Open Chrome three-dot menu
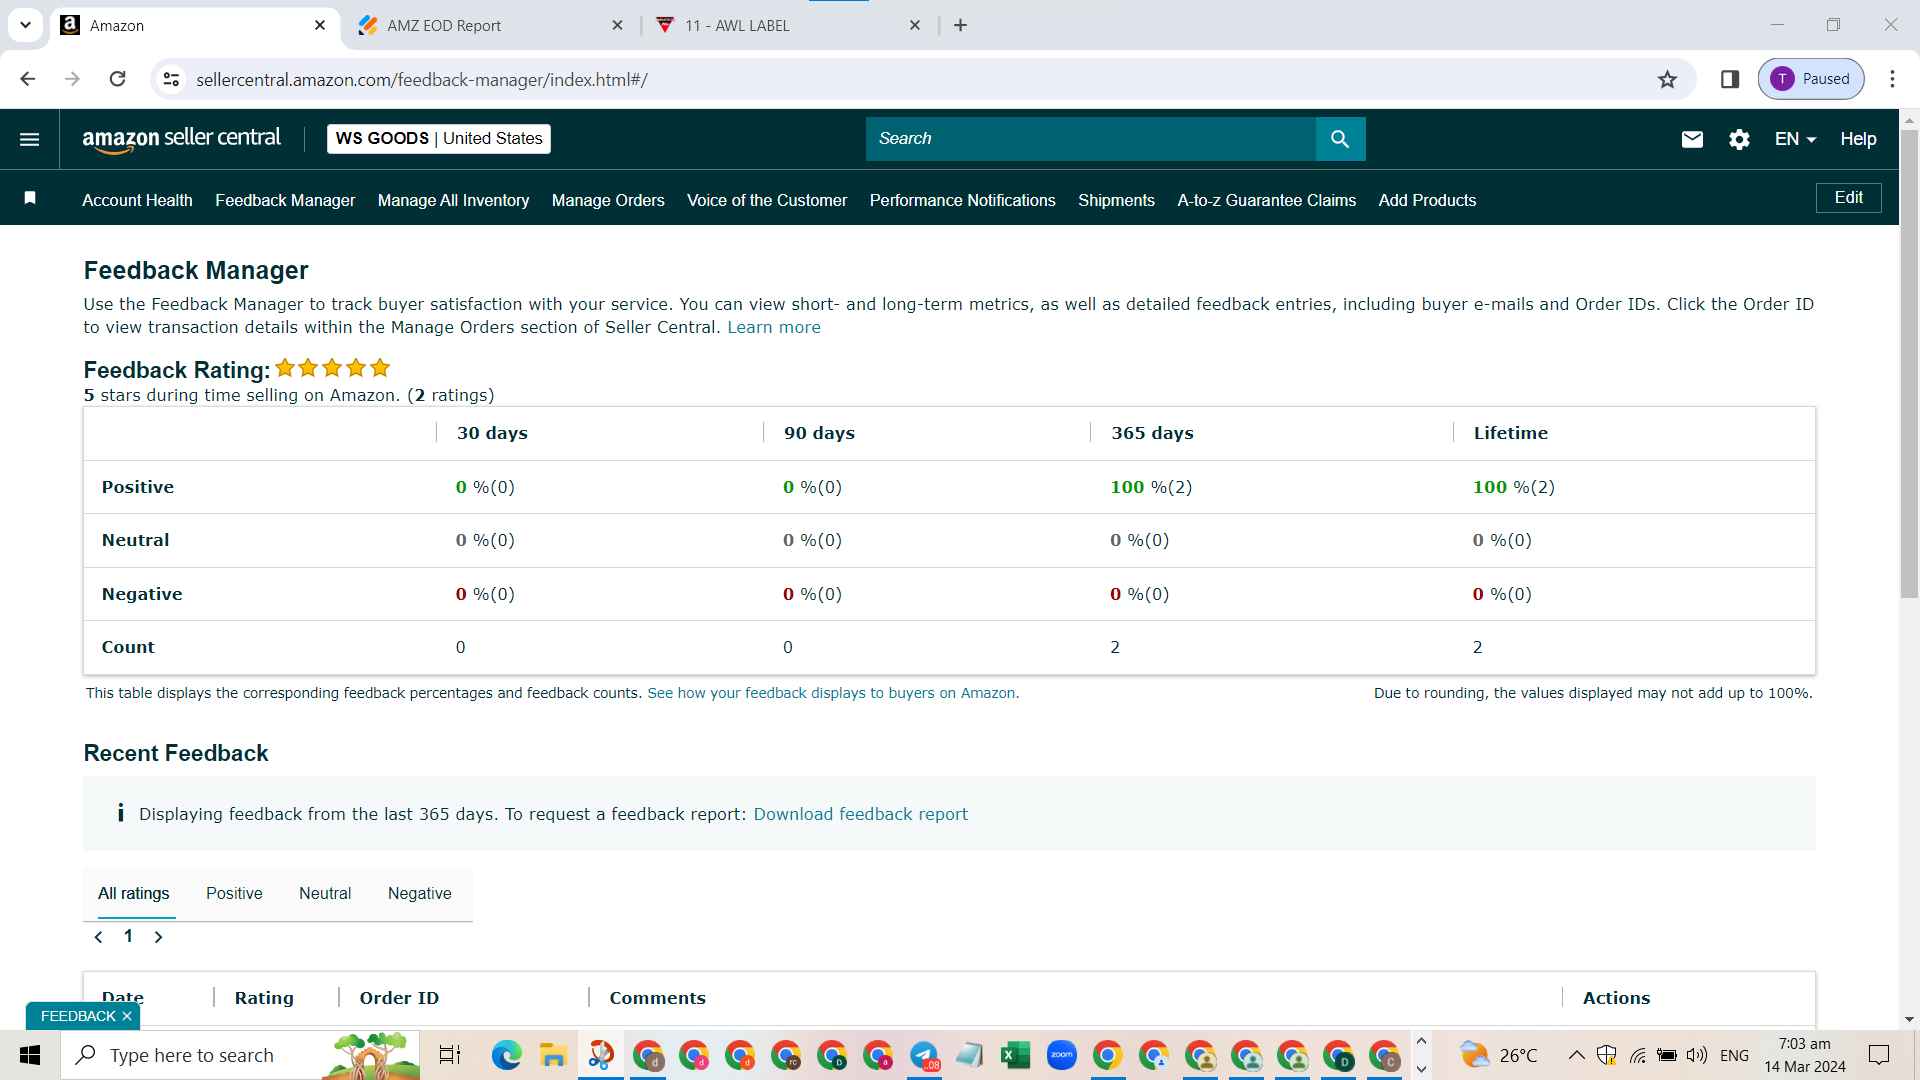This screenshot has width=1920, height=1080. 1892,79
